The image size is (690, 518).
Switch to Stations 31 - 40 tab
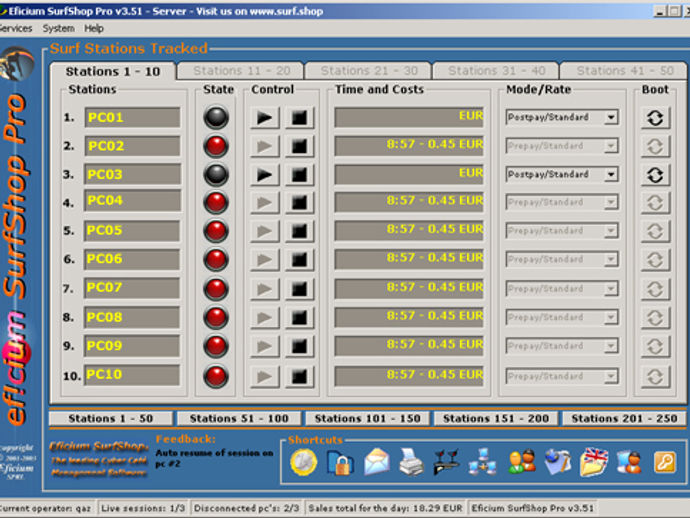pos(496,71)
